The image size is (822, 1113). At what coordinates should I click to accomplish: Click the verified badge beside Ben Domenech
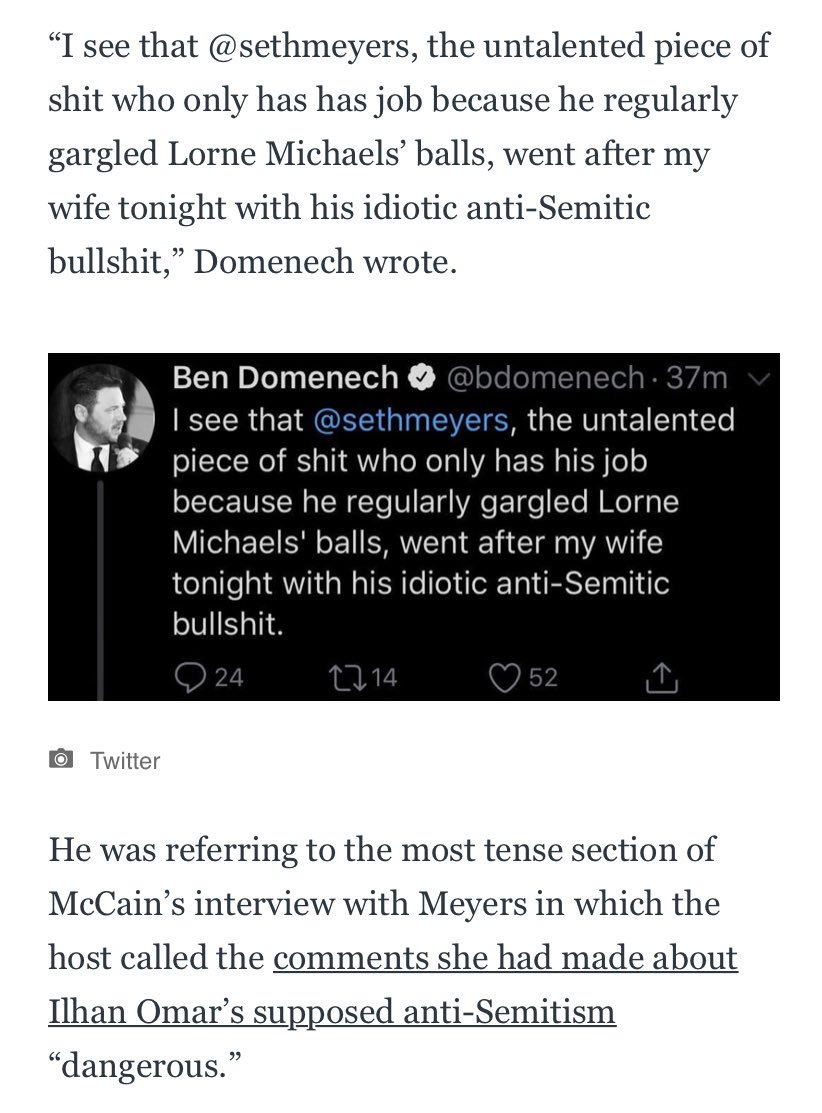click(x=422, y=378)
